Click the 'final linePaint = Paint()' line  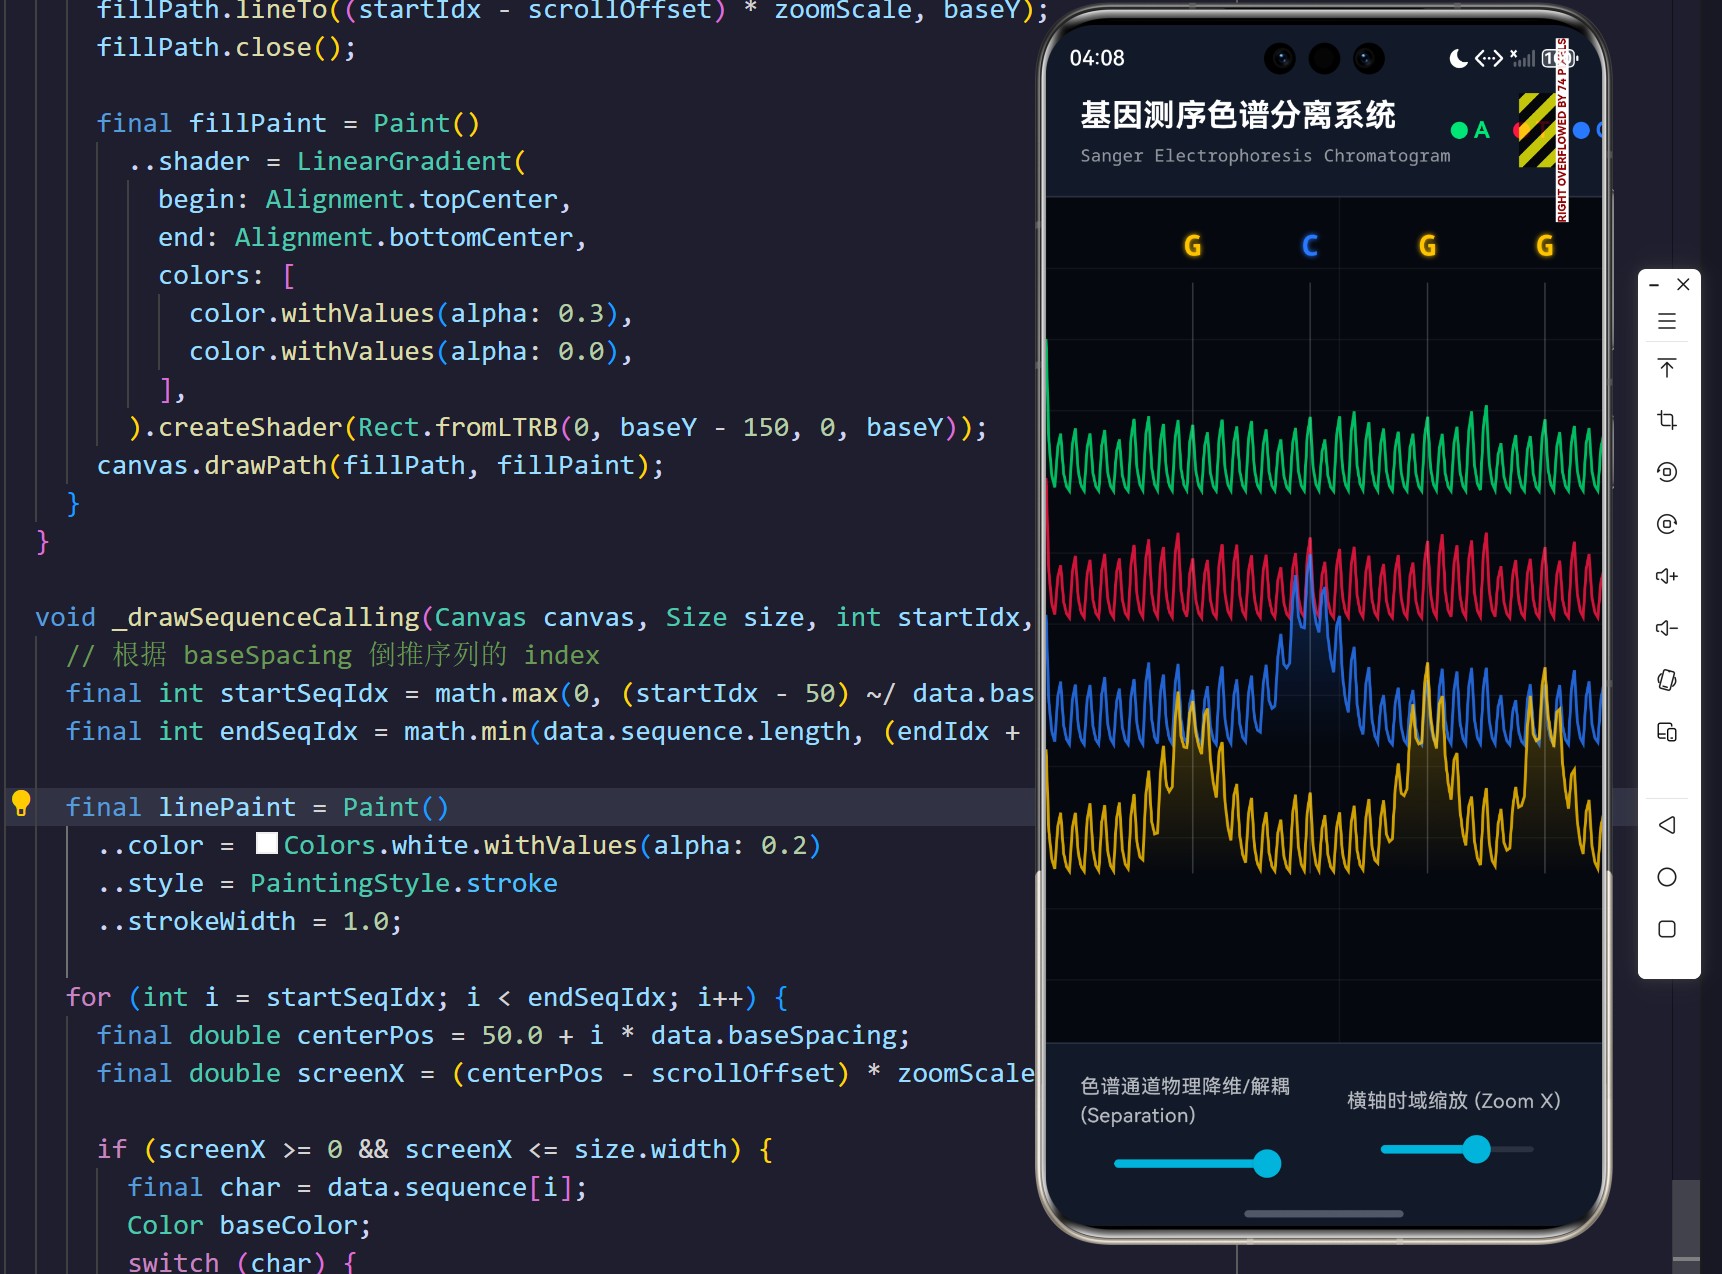(x=257, y=807)
